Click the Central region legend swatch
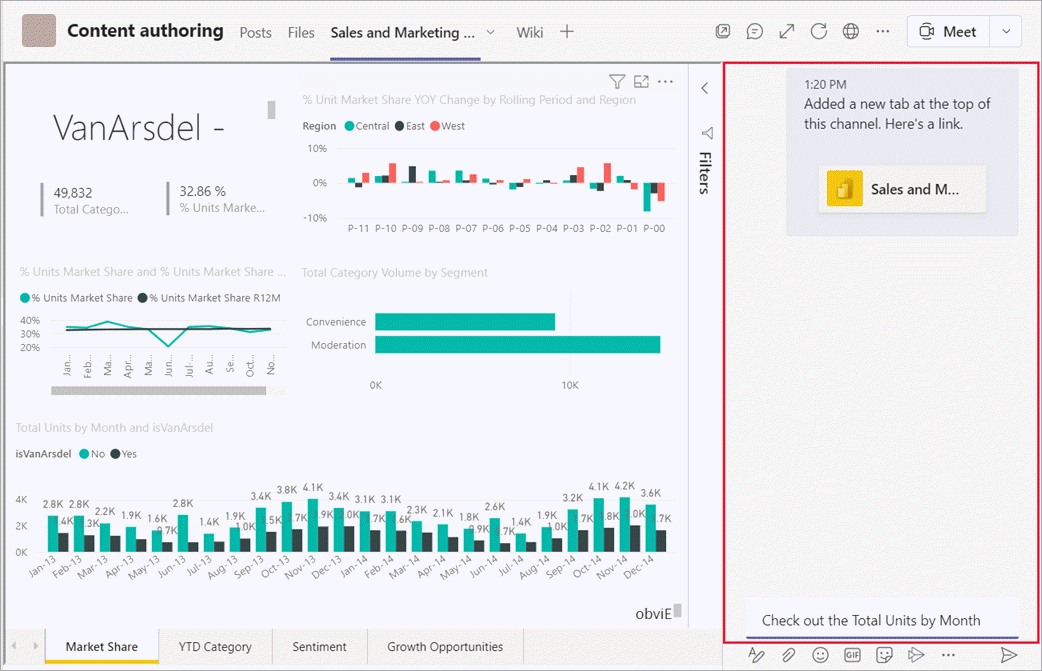This screenshot has height=671, width=1042. (349, 126)
